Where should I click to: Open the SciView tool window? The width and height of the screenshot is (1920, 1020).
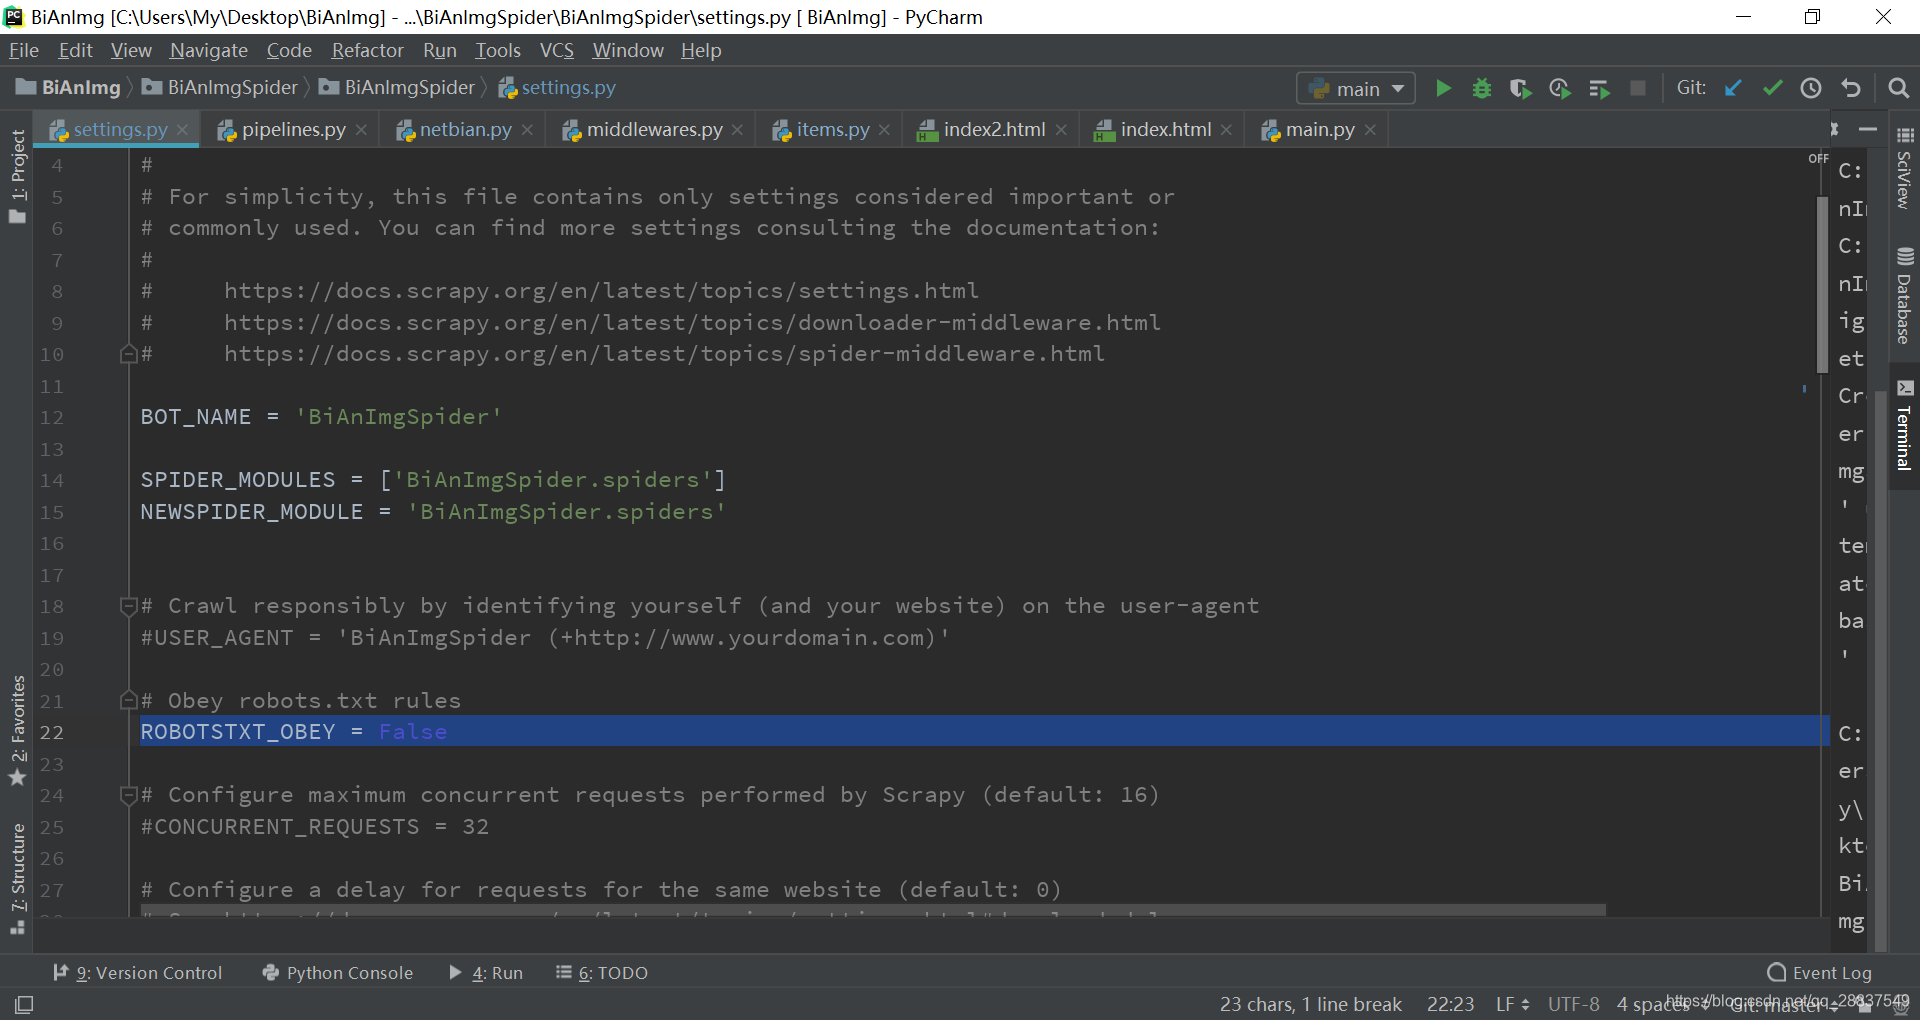coord(1905,168)
